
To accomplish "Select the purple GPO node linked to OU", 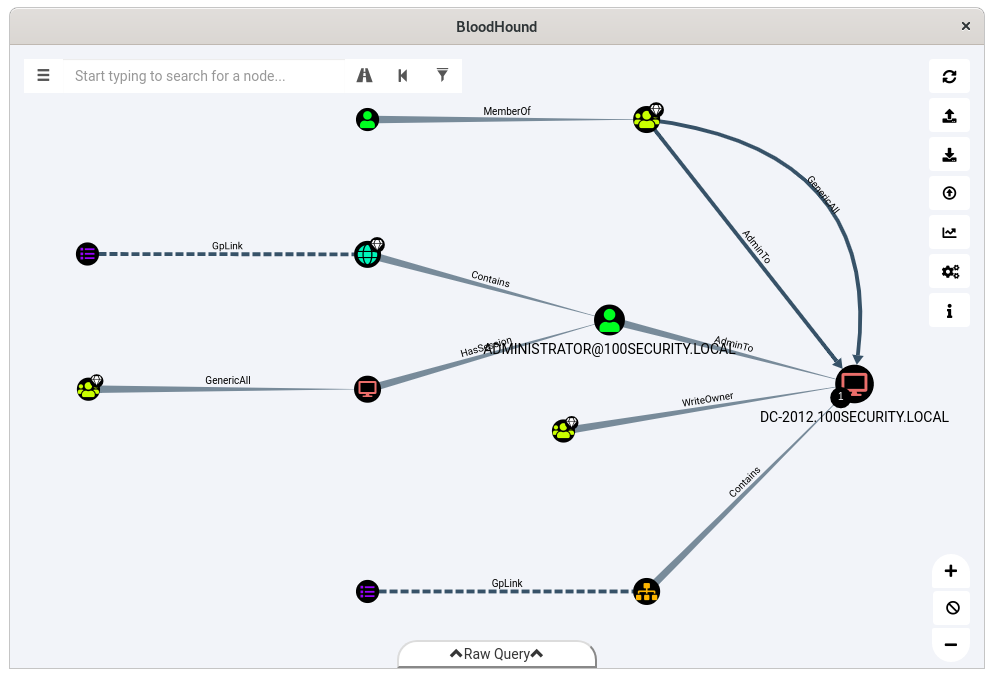I will point(368,592).
